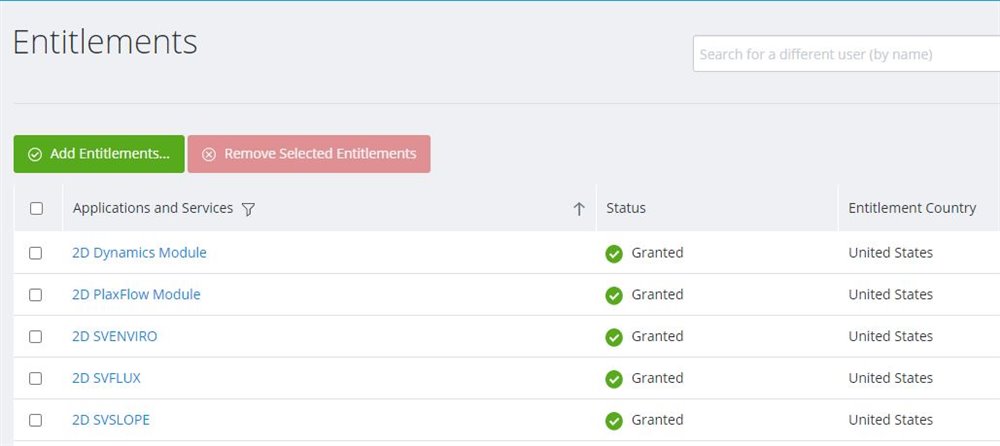Tick the checkbox for 2D SVENVIRO

[36, 337]
